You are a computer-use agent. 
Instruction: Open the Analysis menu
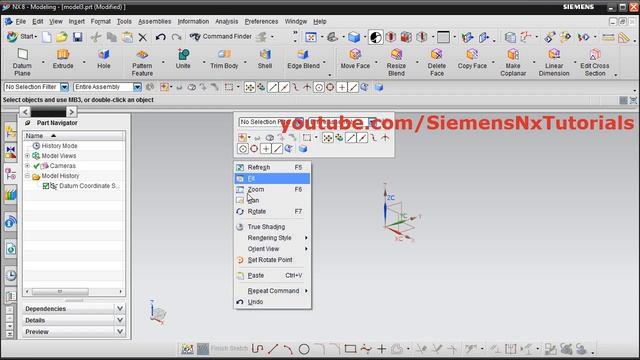click(x=227, y=21)
